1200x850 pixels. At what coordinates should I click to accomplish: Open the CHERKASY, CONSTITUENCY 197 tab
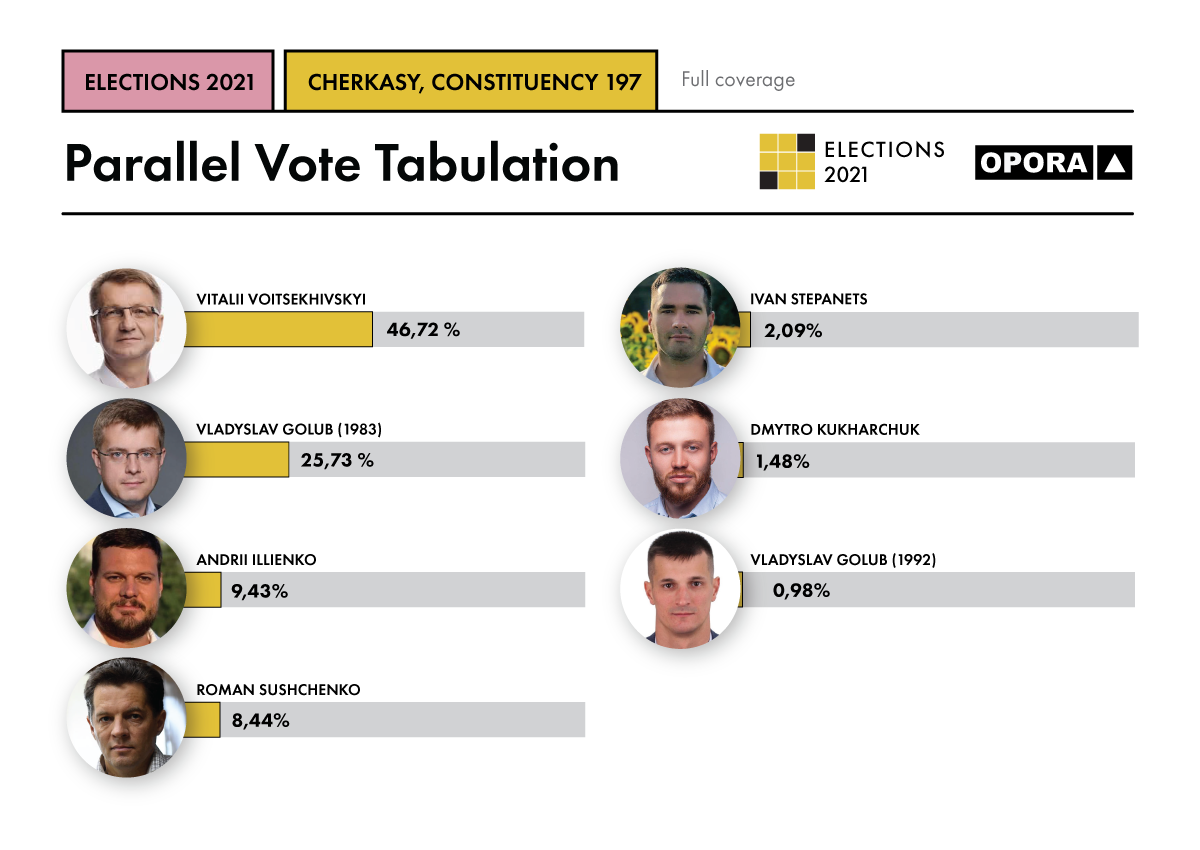click(x=471, y=81)
